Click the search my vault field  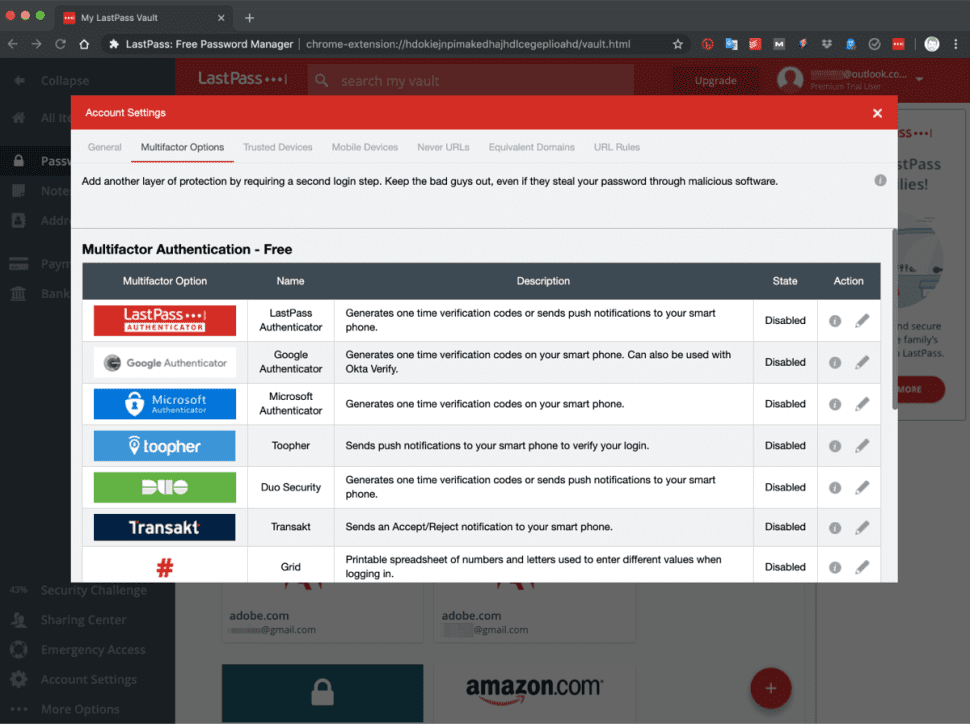(x=470, y=80)
